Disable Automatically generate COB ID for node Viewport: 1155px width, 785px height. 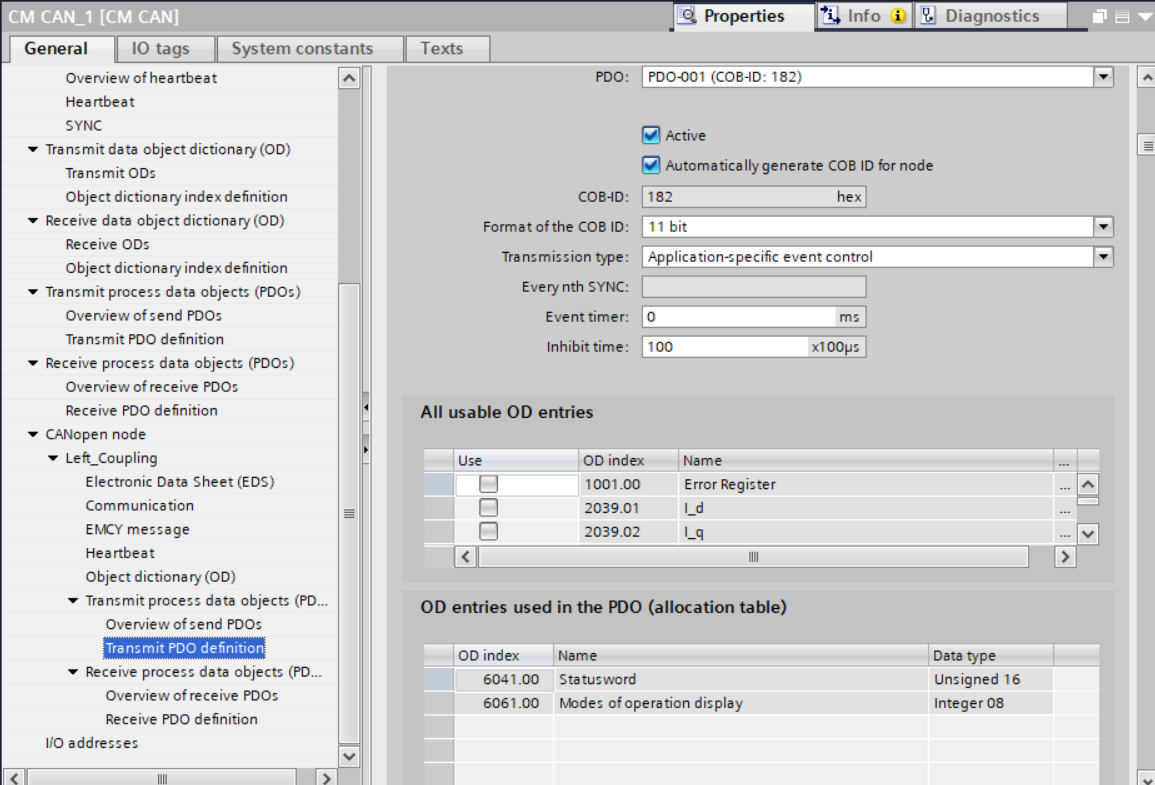pyautogui.click(x=652, y=165)
